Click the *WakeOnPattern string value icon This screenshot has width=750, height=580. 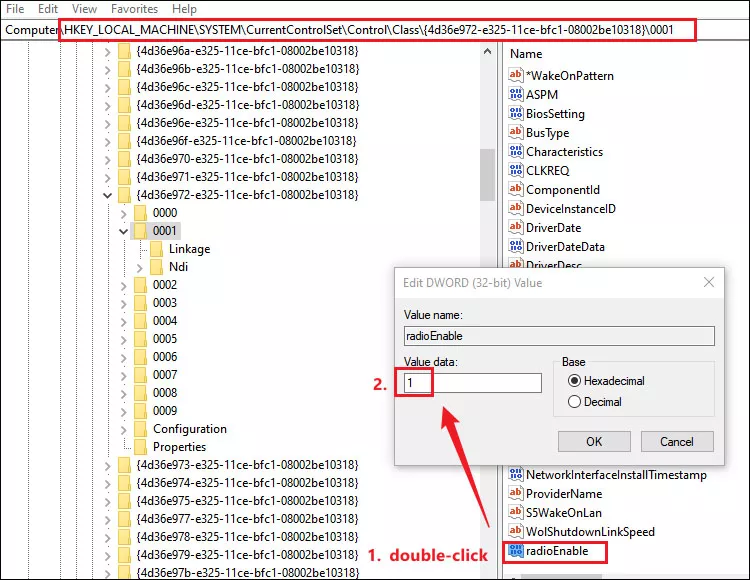[516, 75]
